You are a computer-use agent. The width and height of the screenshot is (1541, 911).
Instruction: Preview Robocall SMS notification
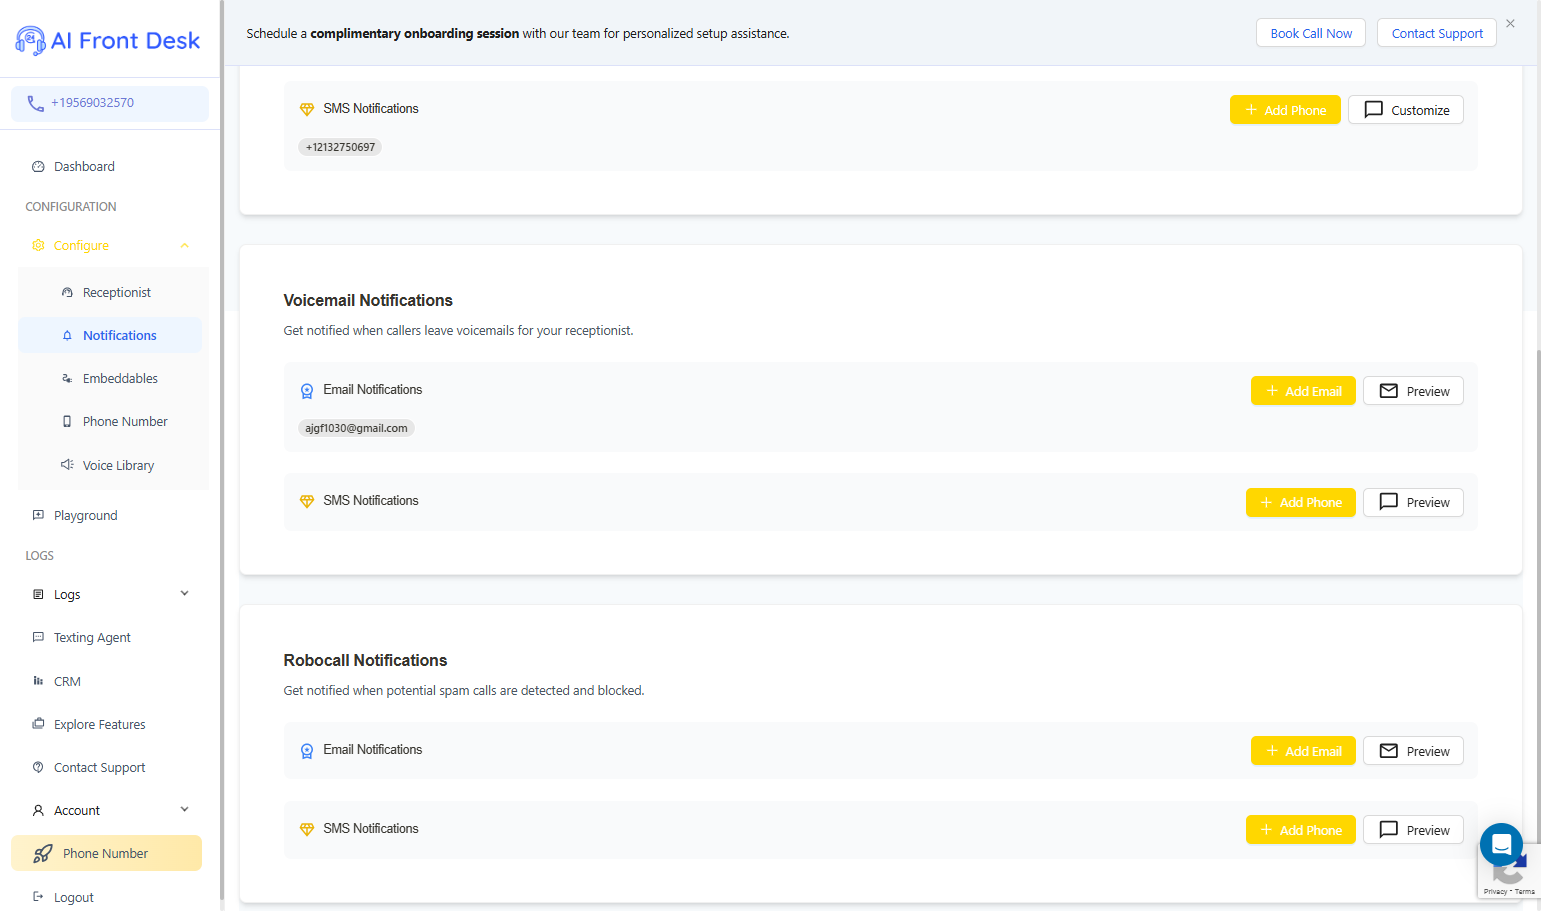click(x=1413, y=830)
